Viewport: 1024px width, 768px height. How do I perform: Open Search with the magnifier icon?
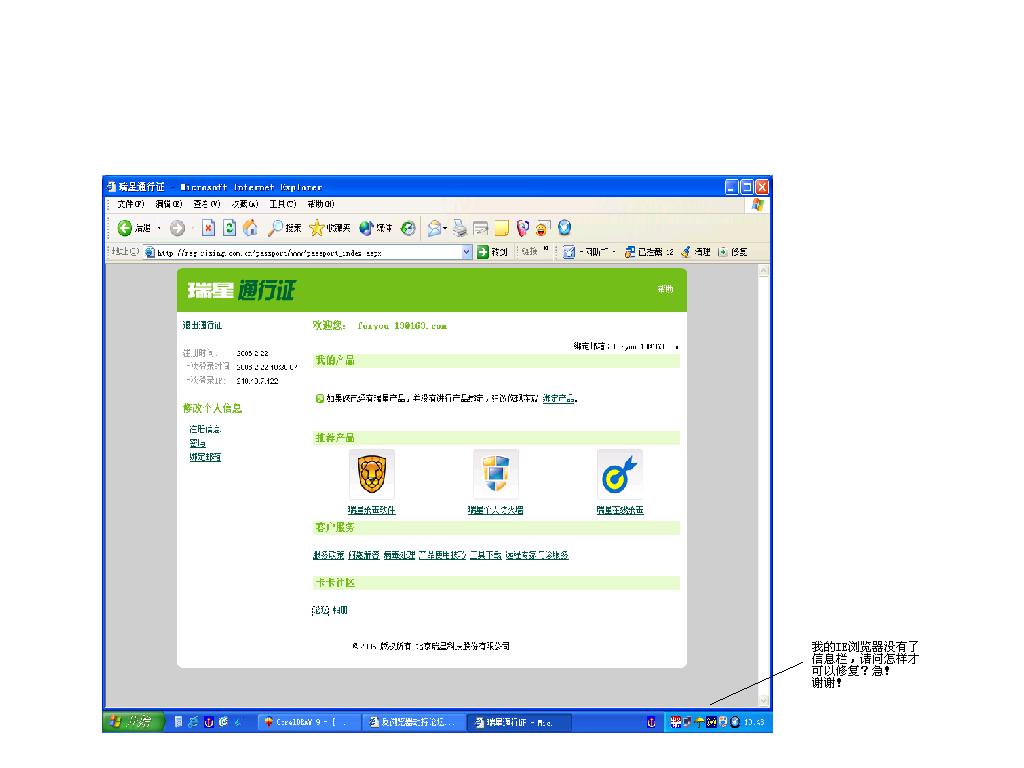point(275,228)
